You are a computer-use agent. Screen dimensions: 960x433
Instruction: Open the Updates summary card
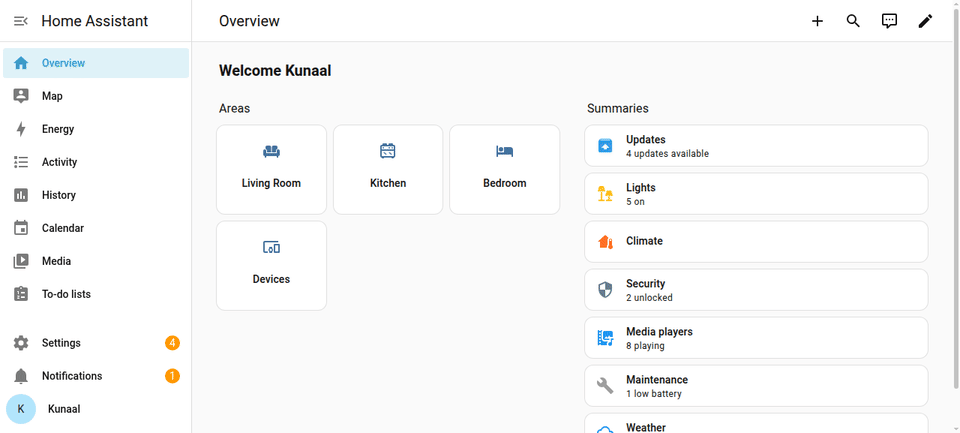[x=756, y=146]
